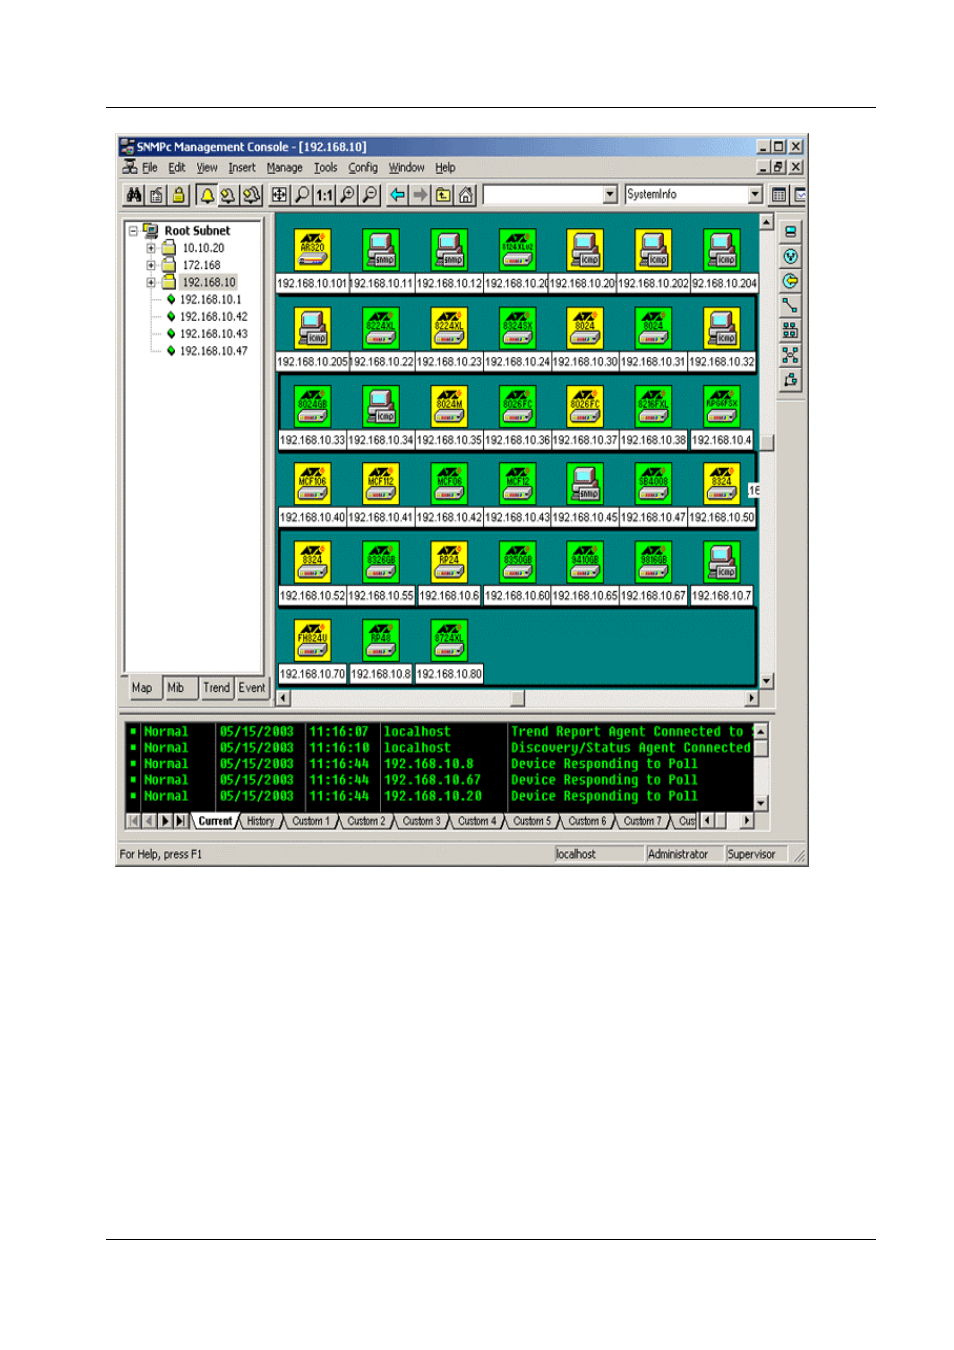
Task: Switch to the Mib tab
Action: [x=176, y=688]
